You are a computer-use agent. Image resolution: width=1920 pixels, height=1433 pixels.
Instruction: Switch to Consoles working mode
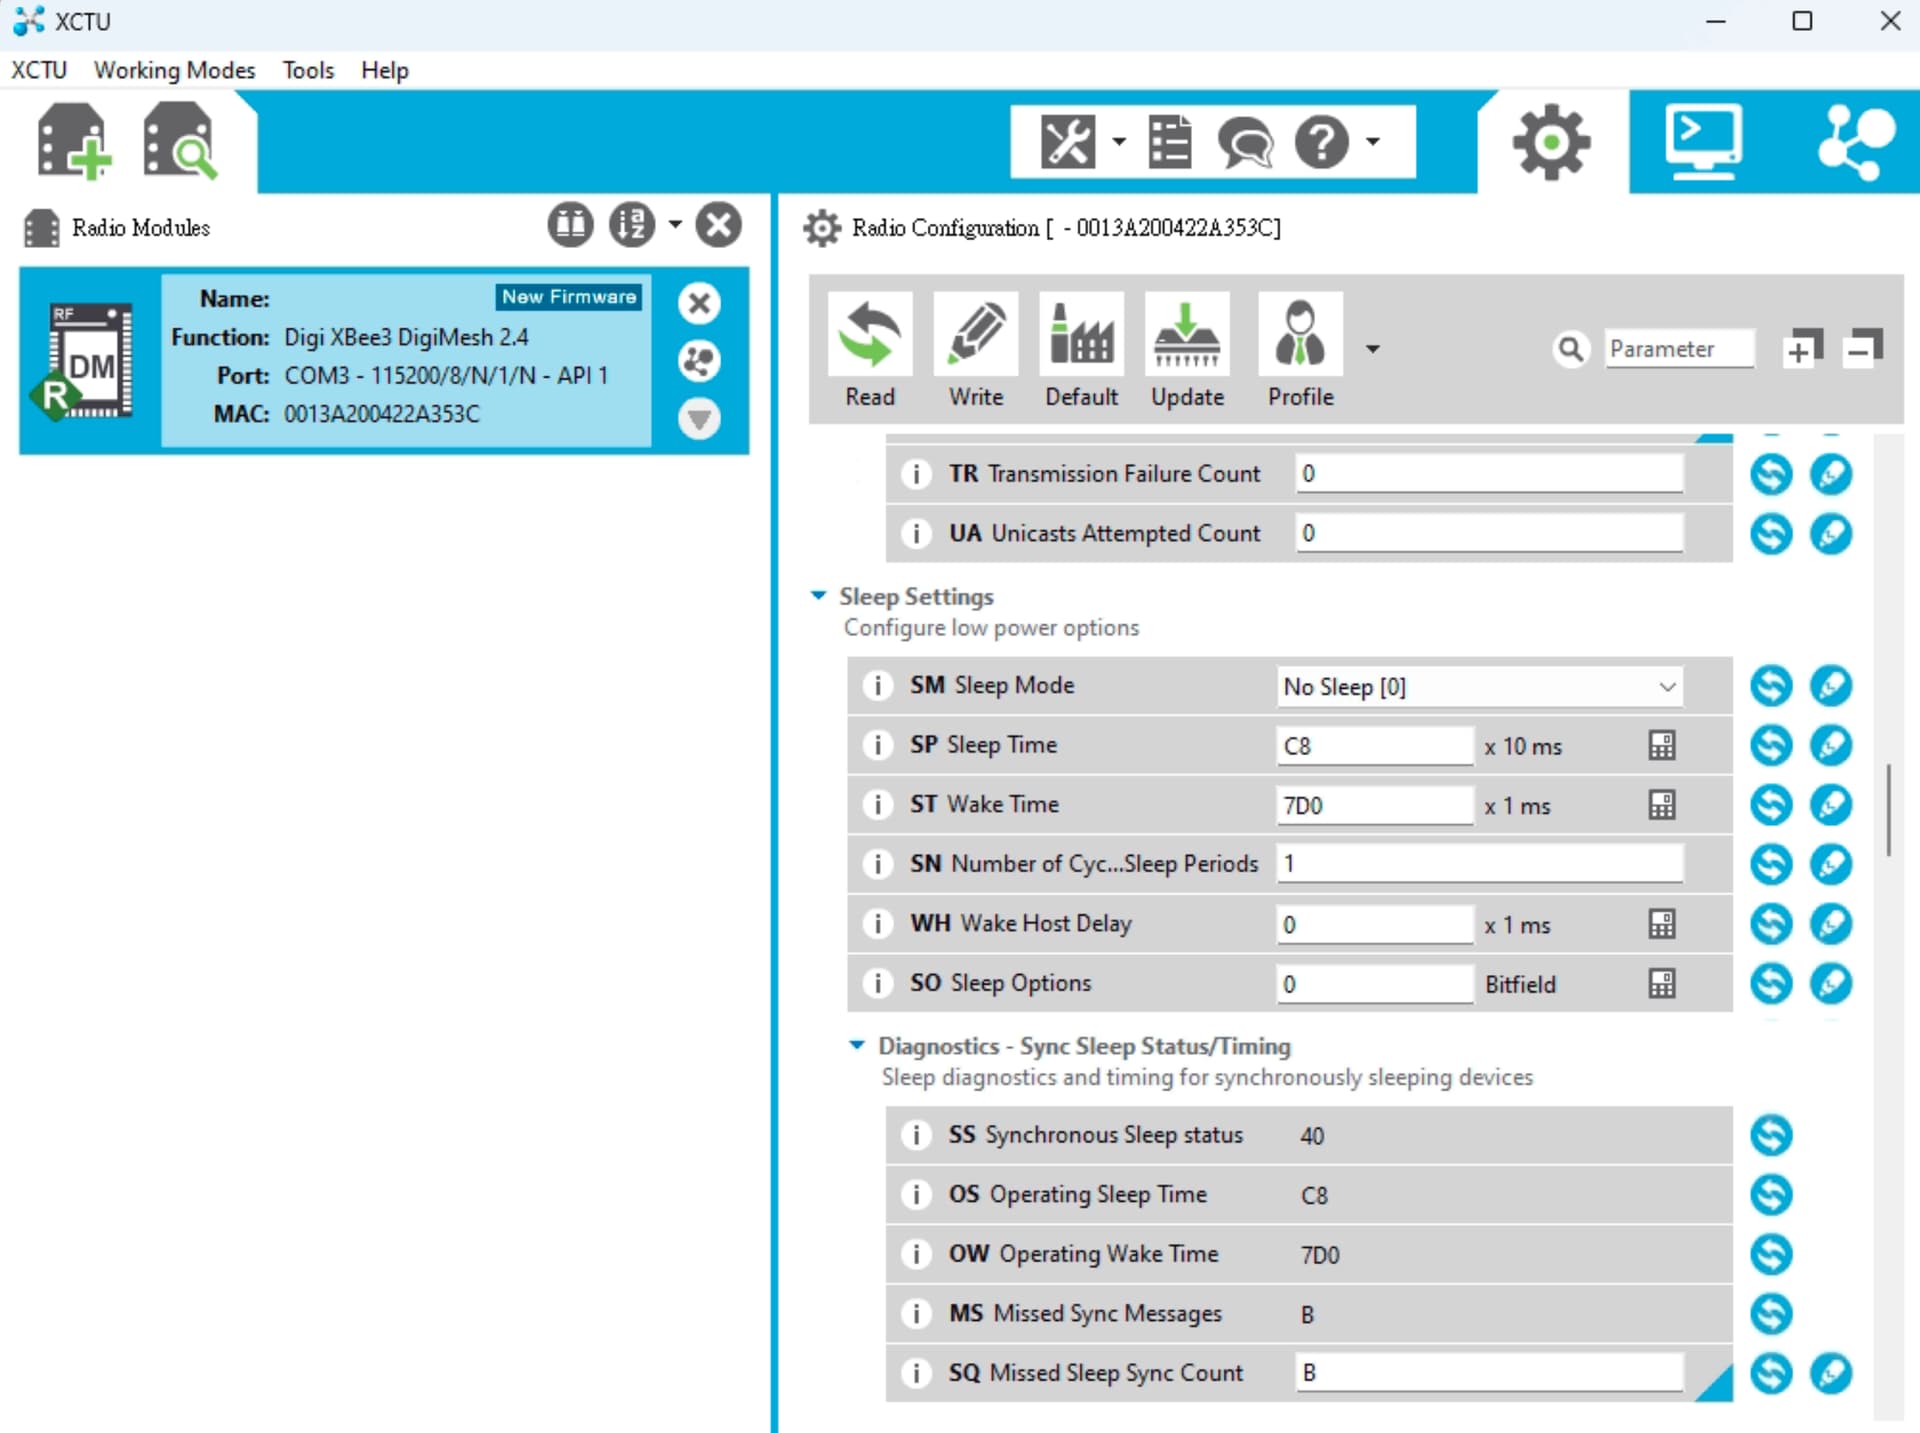[1703, 141]
